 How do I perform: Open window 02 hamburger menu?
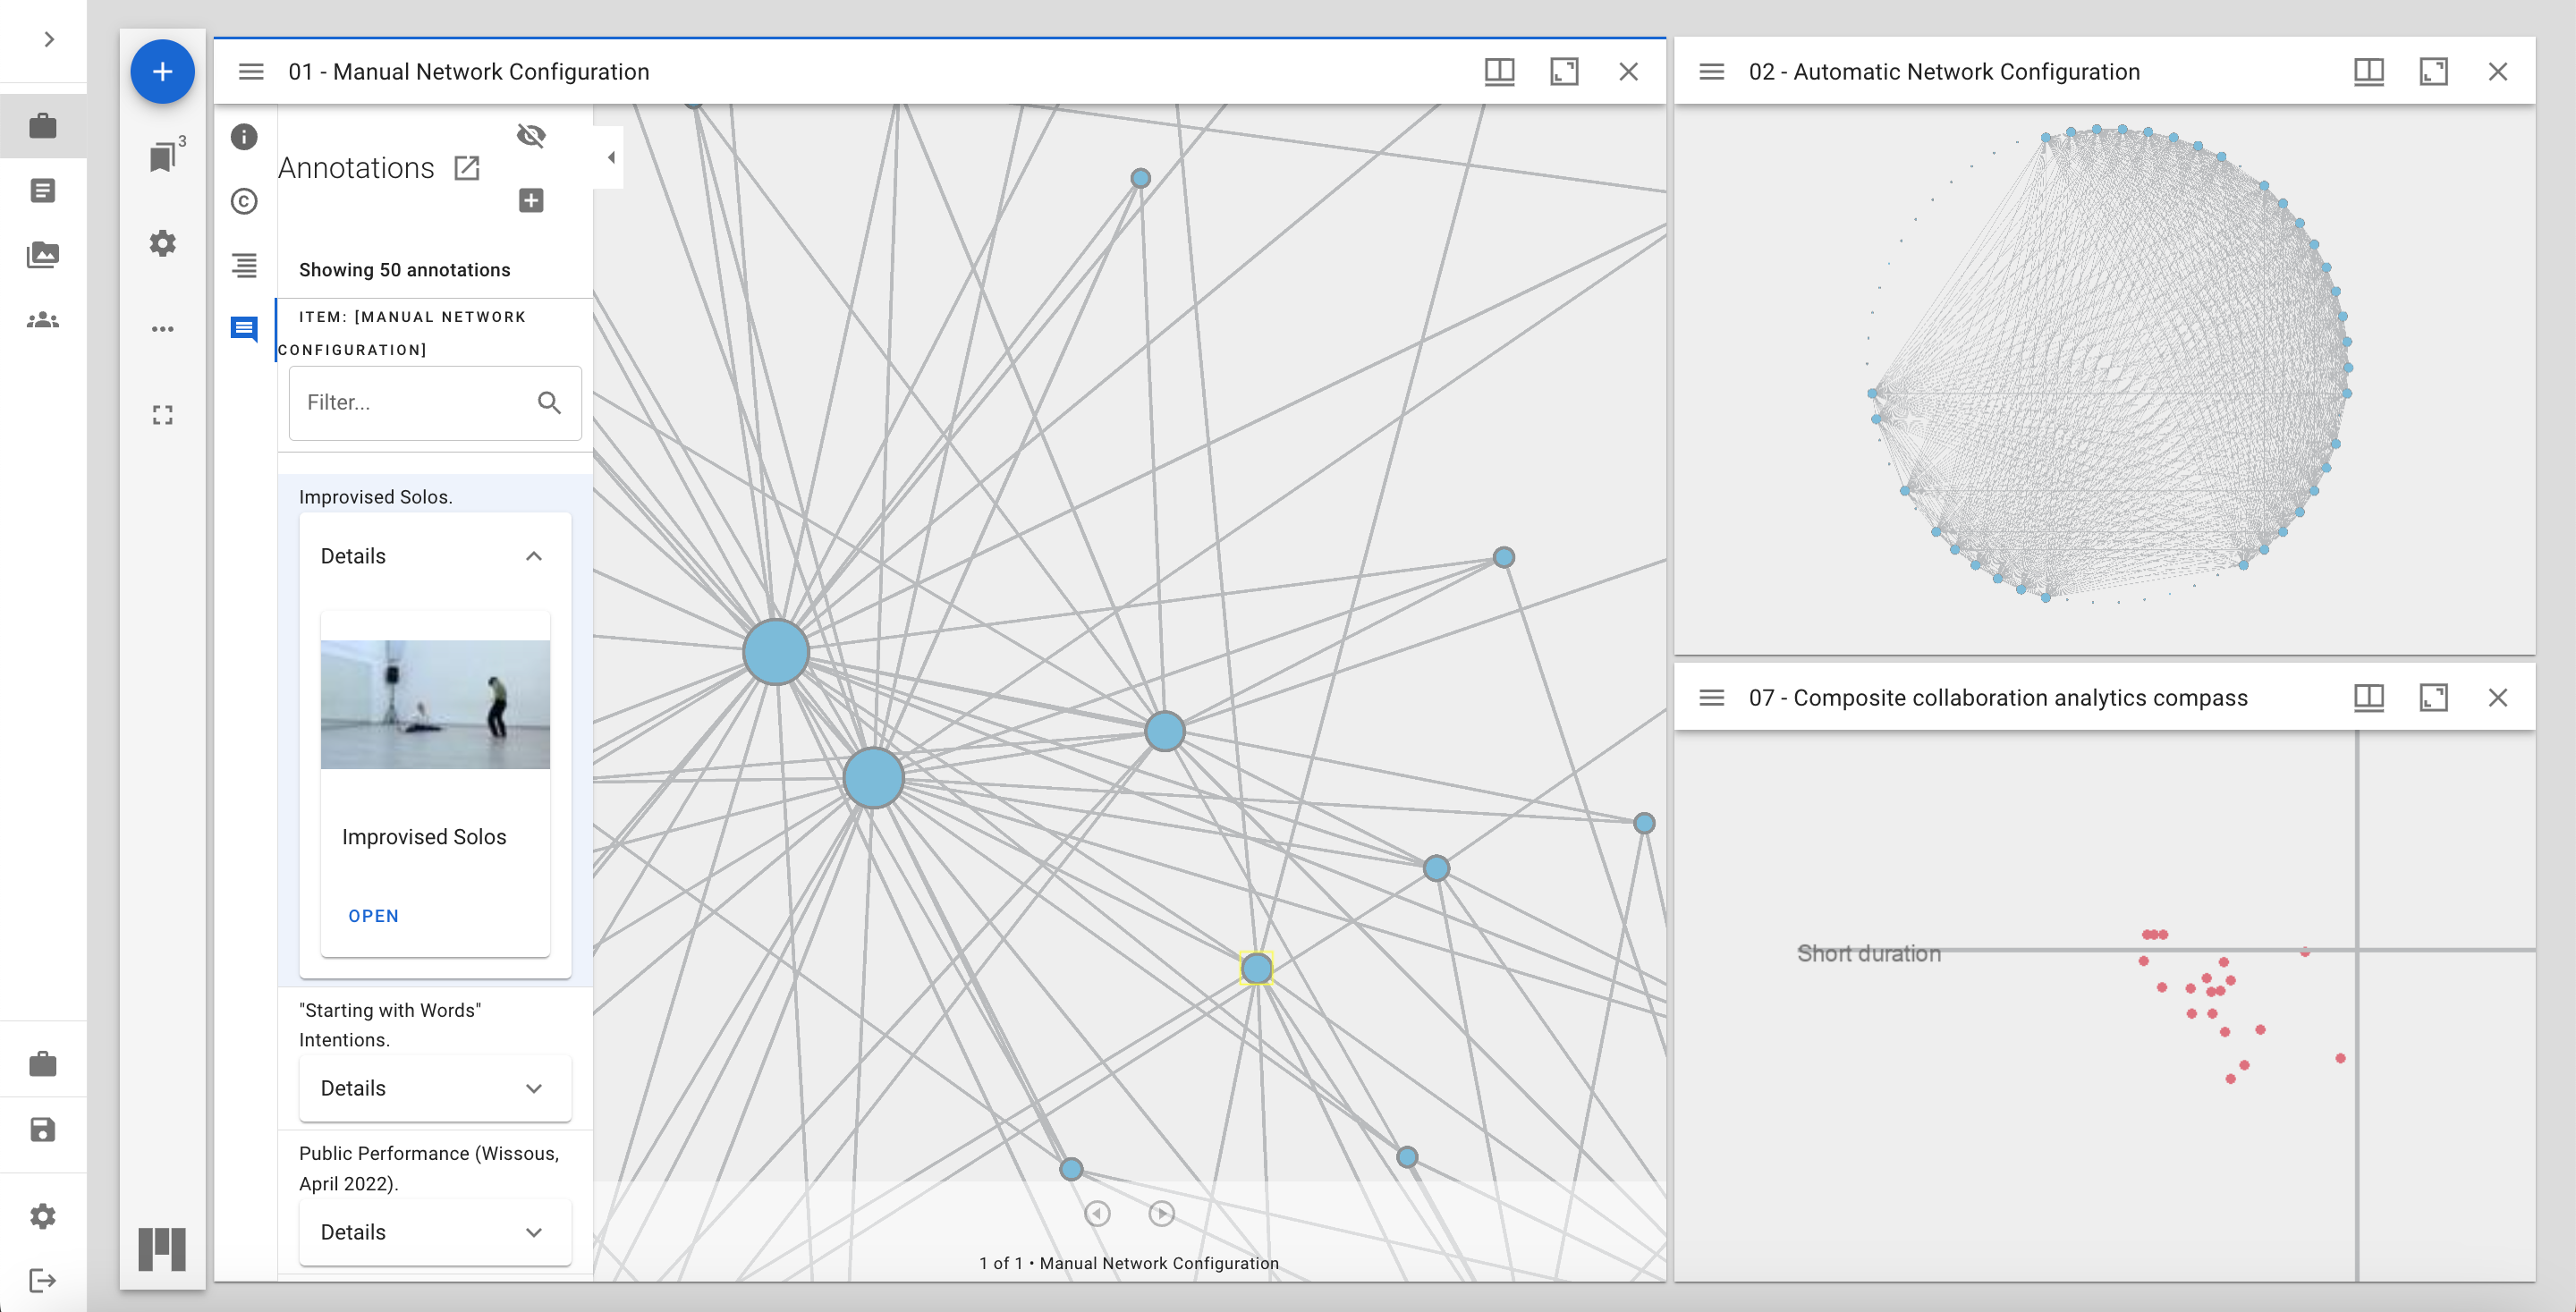1712,72
